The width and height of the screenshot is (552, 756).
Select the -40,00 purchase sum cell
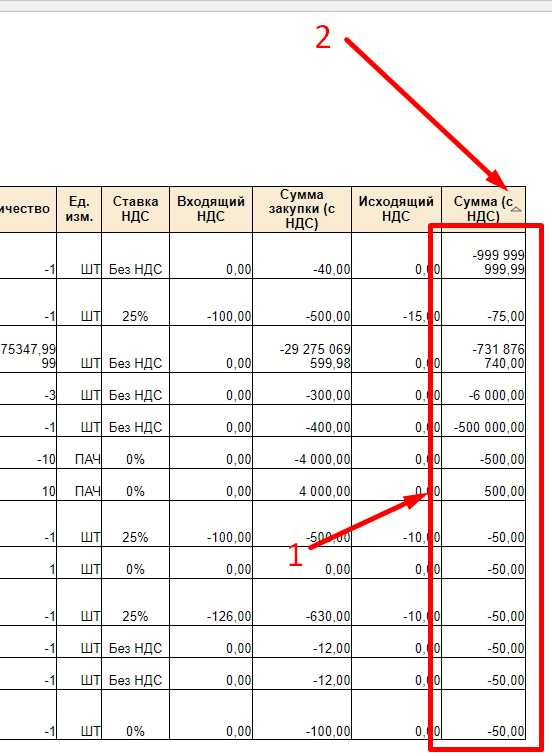coord(302,256)
